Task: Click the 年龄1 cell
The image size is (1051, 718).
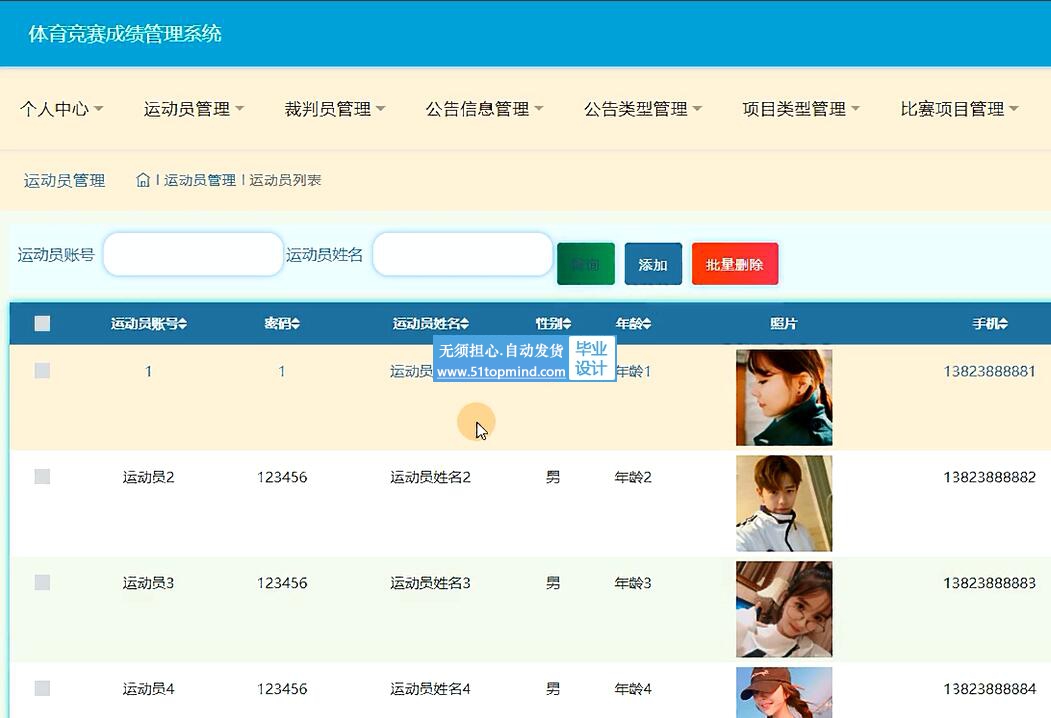Action: (x=633, y=371)
